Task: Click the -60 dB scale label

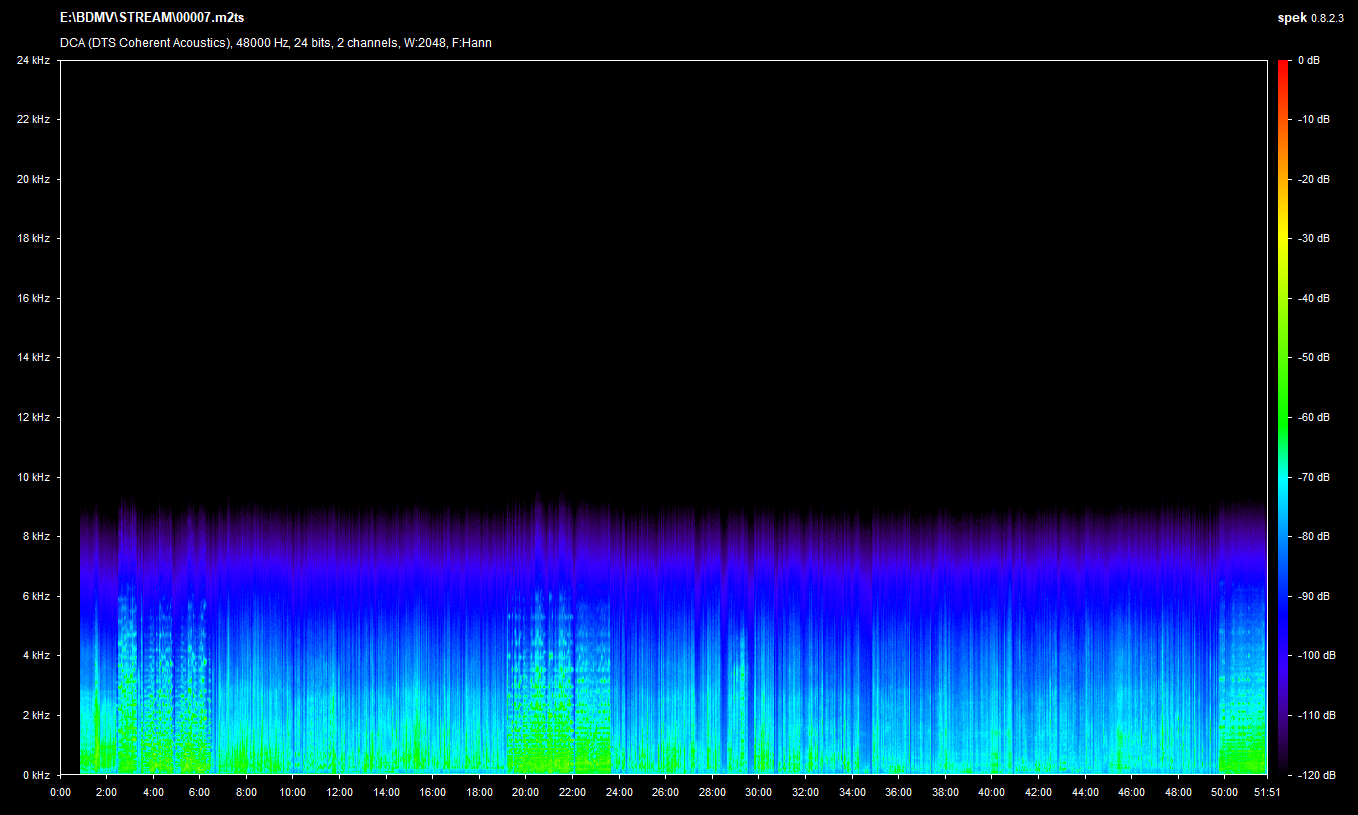Action: click(x=1313, y=418)
